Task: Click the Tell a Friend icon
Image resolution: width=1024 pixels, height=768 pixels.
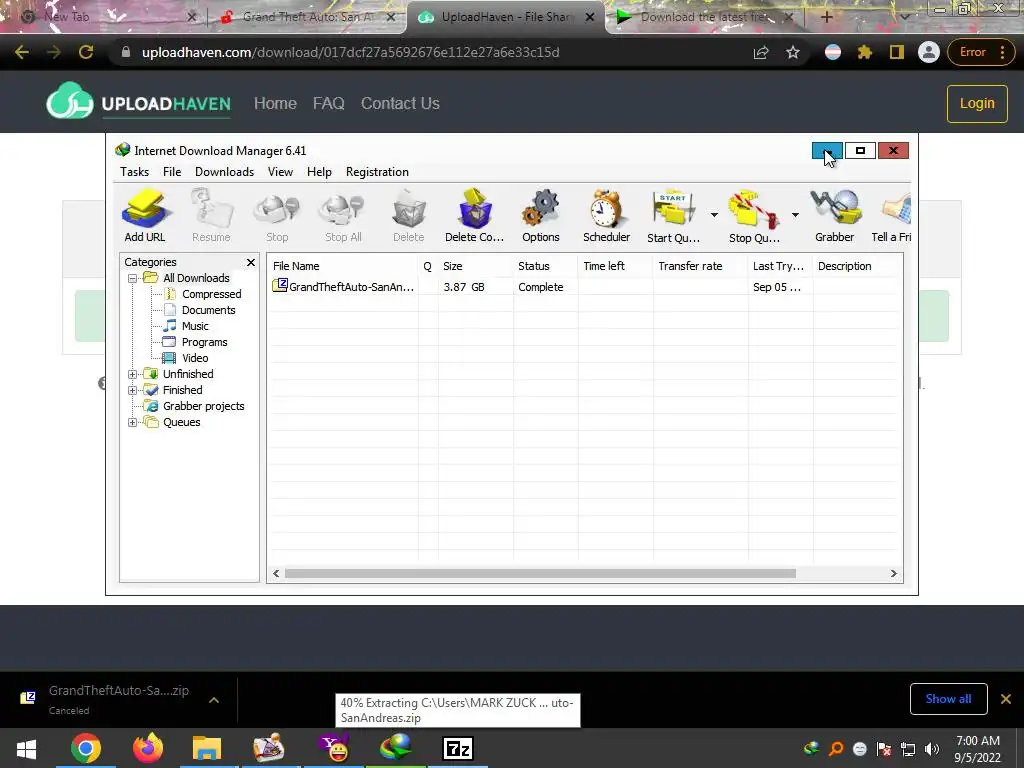Action: click(892, 216)
